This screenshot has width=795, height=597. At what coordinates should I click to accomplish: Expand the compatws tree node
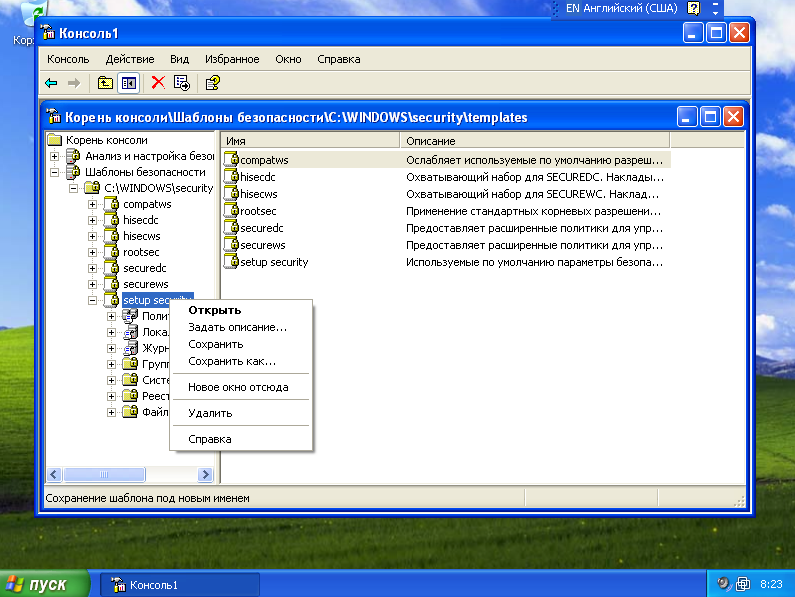pyautogui.click(x=92, y=204)
